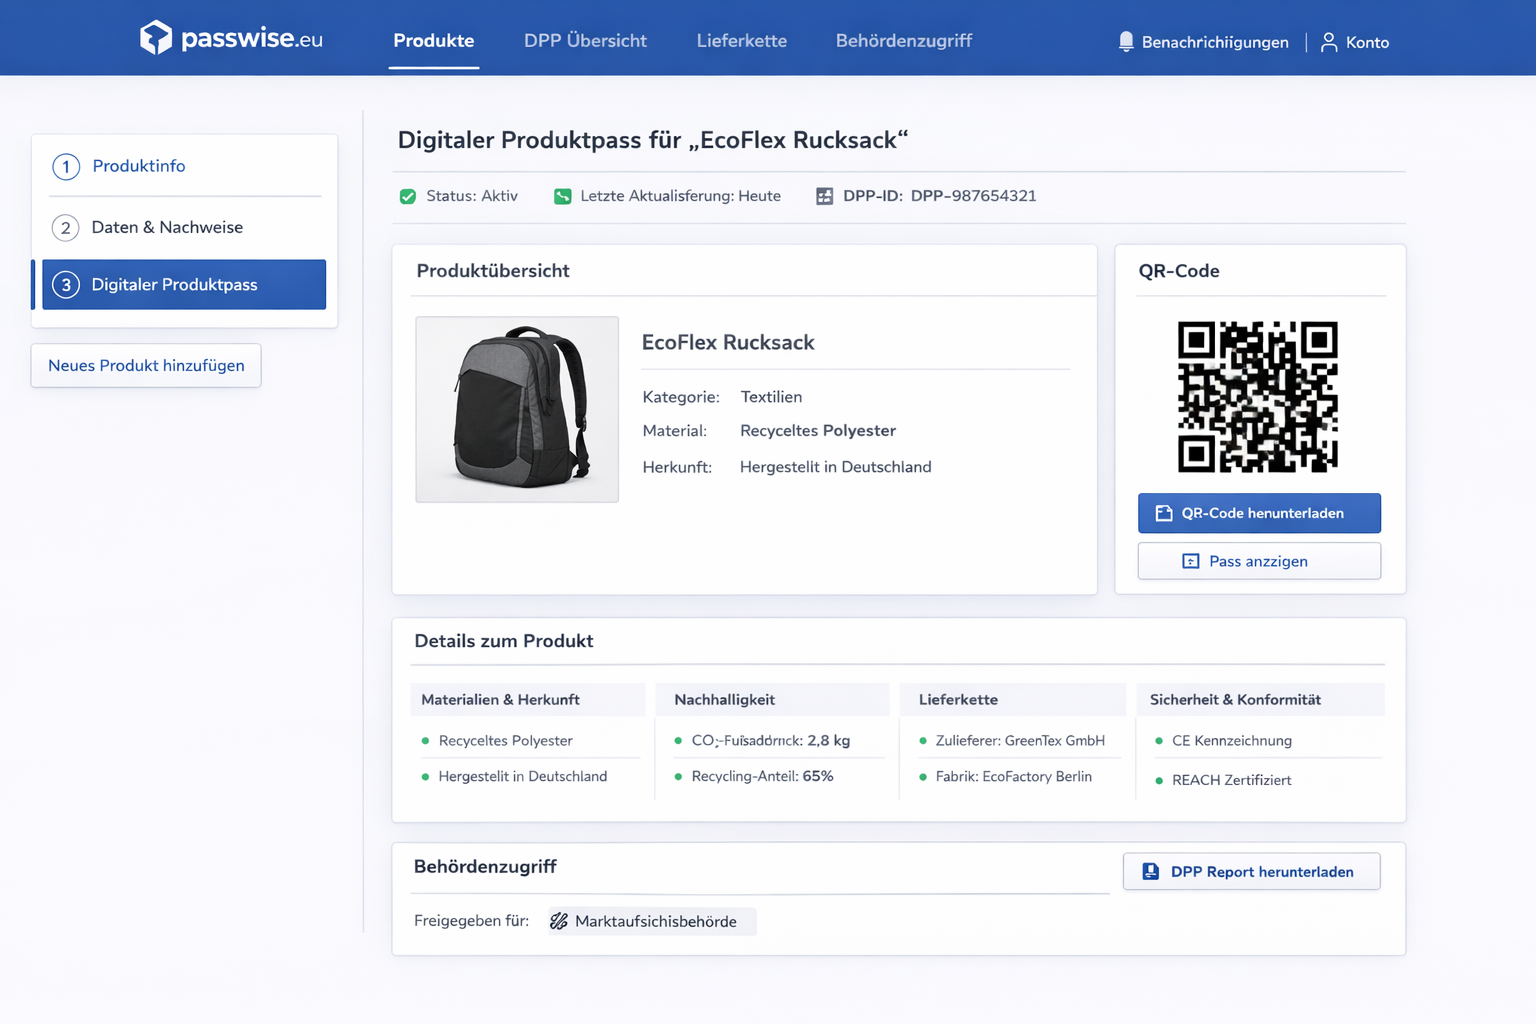This screenshot has width=1536, height=1024.
Task: Select the Digitaler Produktpass step
Action: [x=184, y=285]
